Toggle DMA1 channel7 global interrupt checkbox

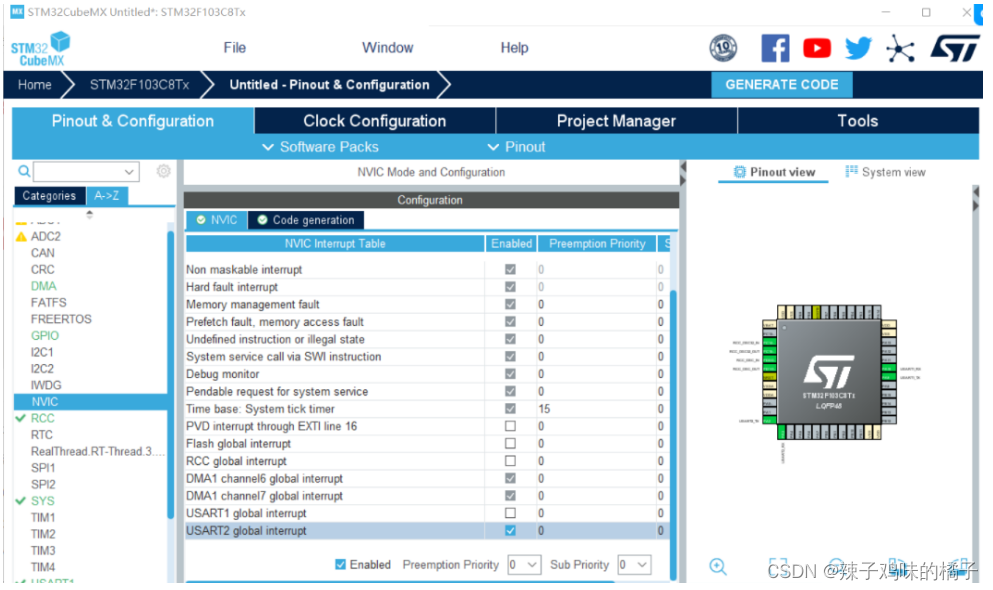[x=510, y=496]
